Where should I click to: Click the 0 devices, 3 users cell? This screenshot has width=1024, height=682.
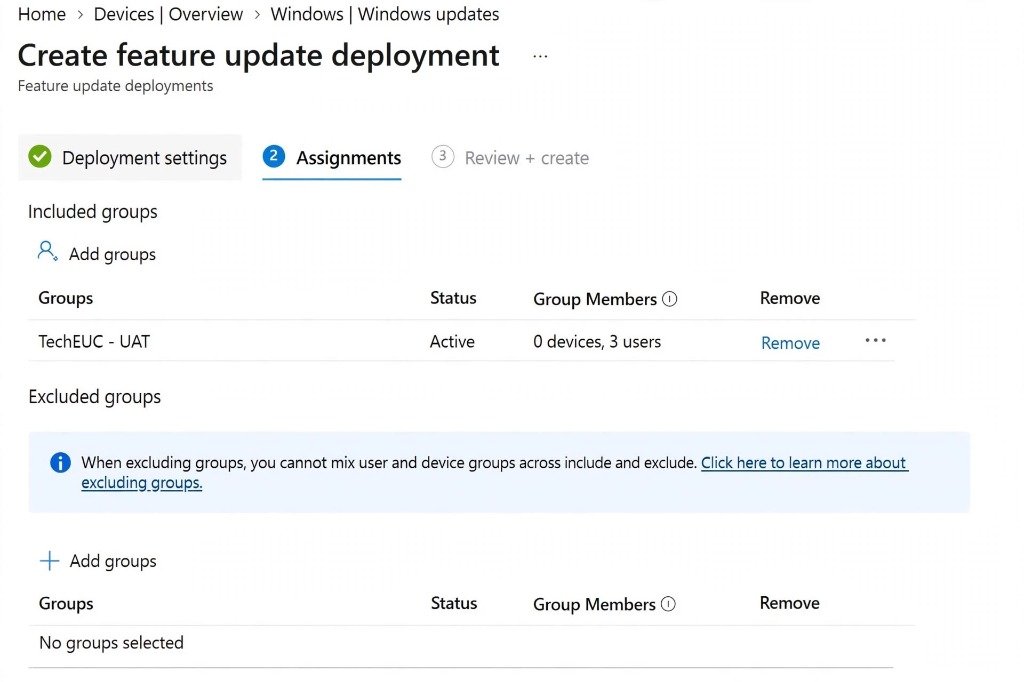[x=597, y=342]
